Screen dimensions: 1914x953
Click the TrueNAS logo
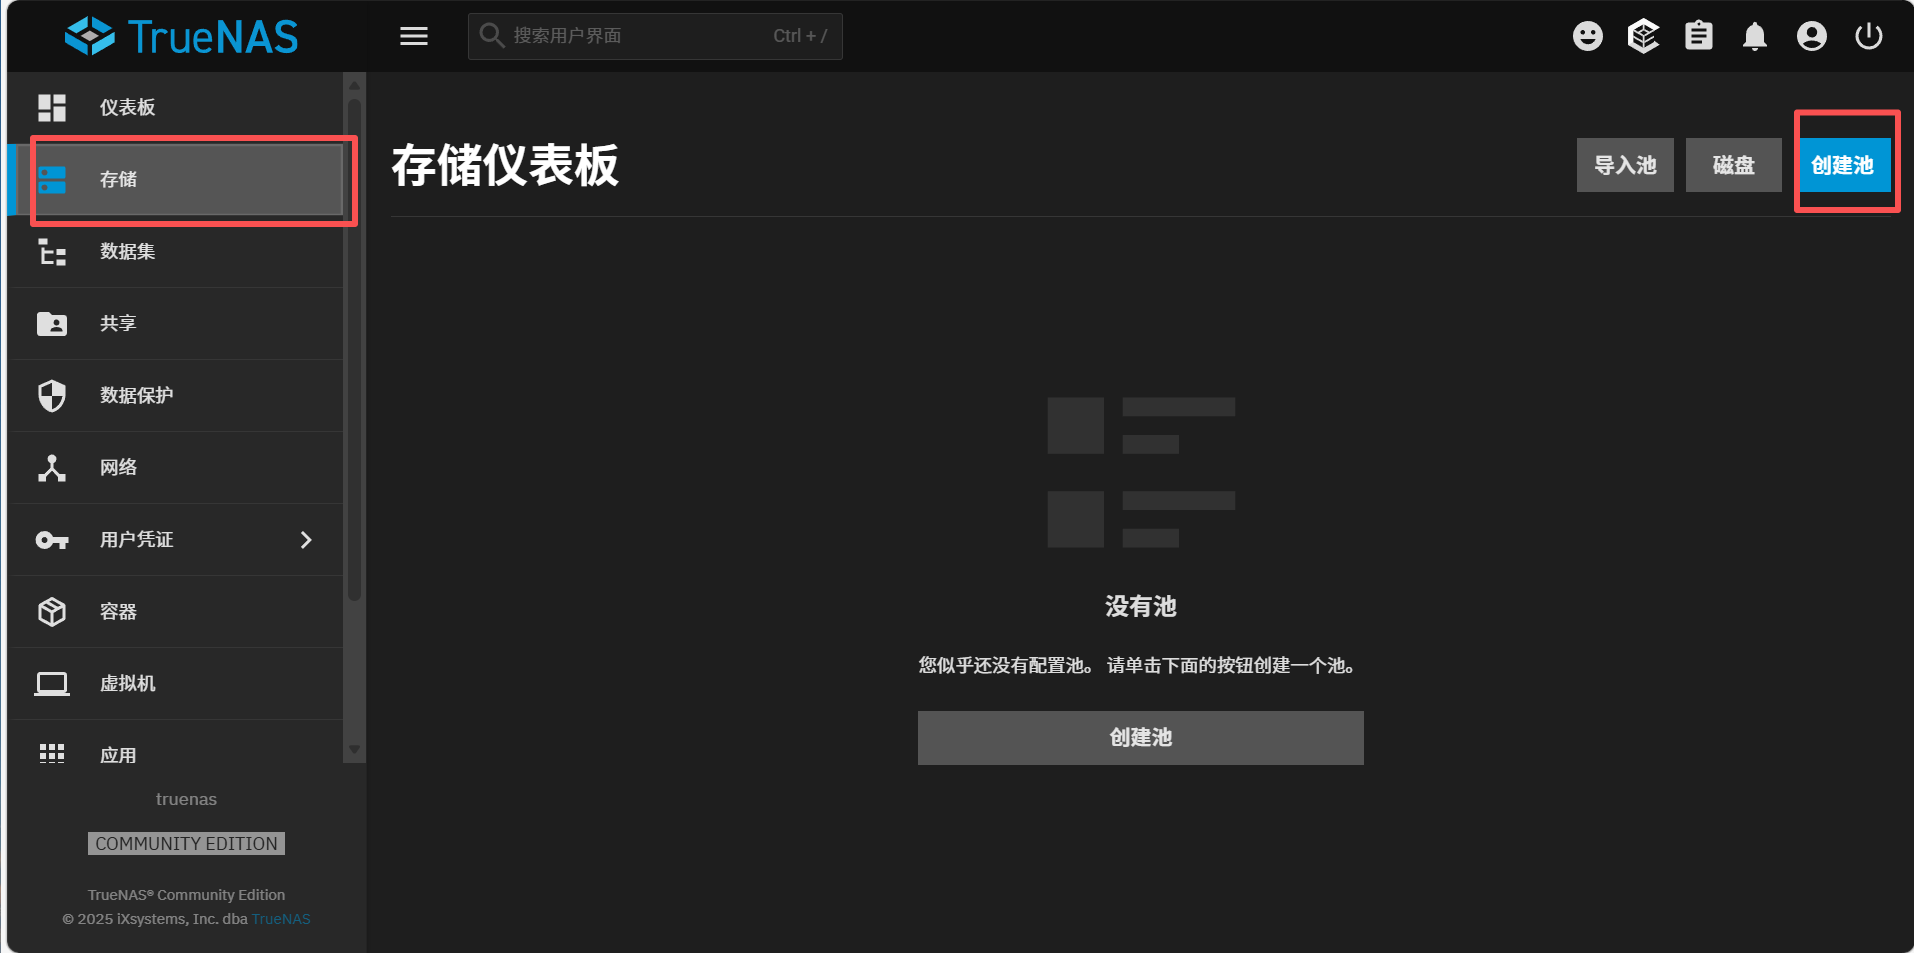182,37
